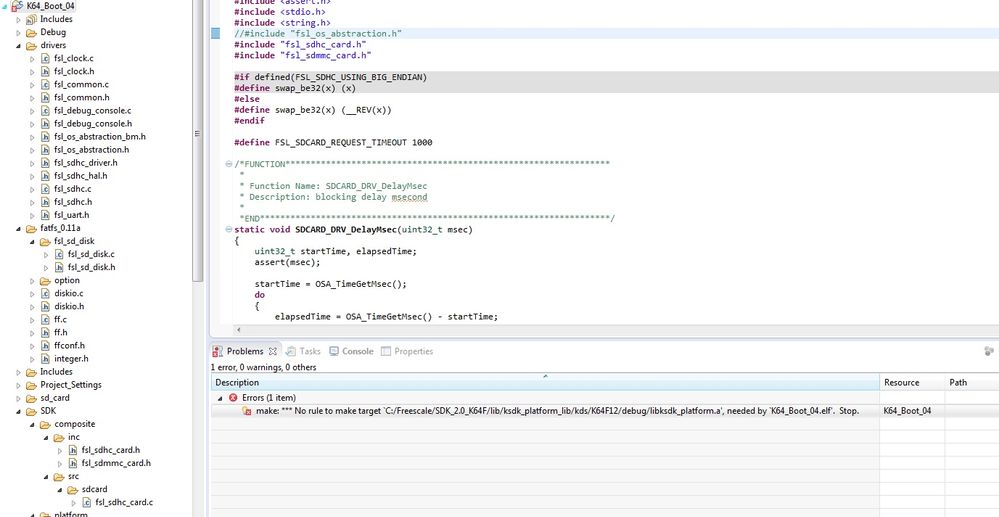Viewport: 999px width, 517px height.
Task: Fold the SDCARD_DRV_DelayMsec function body
Action: [x=229, y=229]
